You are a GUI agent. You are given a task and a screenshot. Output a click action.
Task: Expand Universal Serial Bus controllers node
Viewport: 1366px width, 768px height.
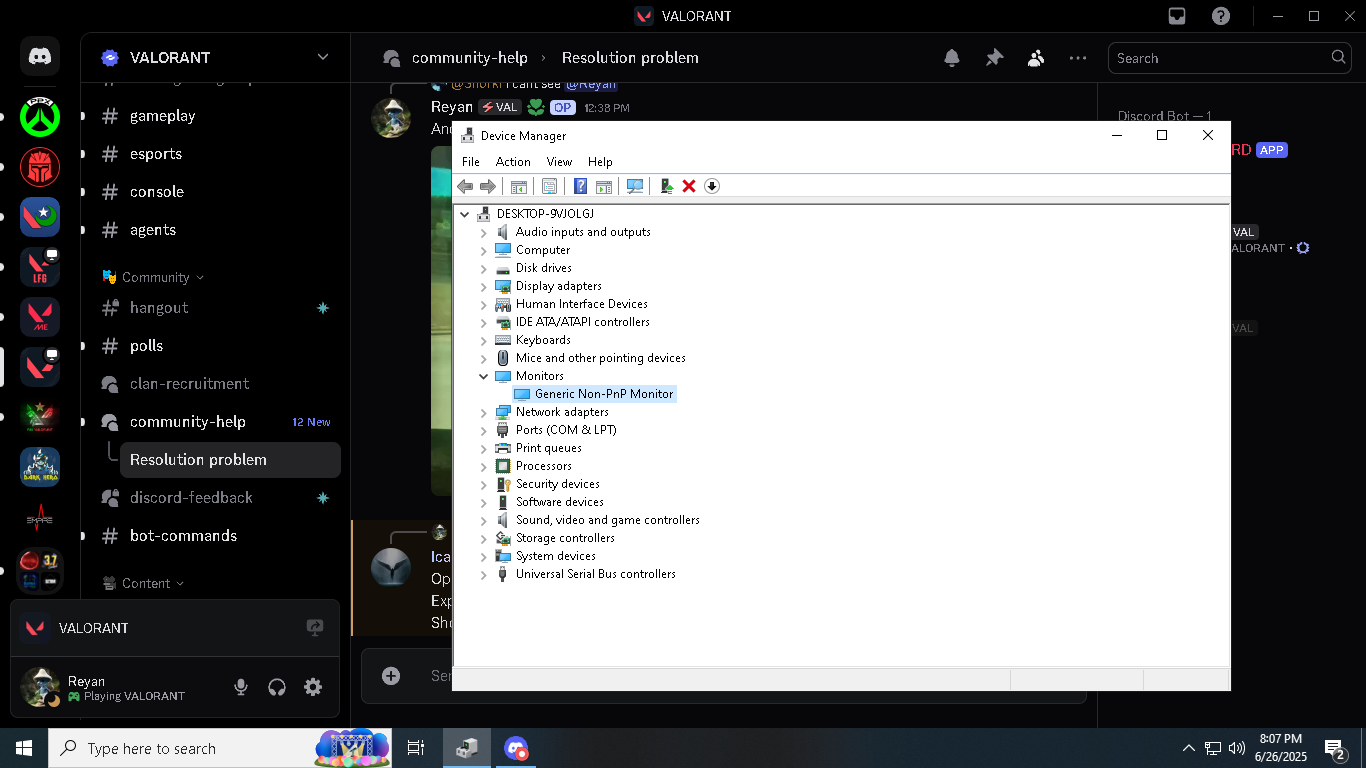[484, 574]
